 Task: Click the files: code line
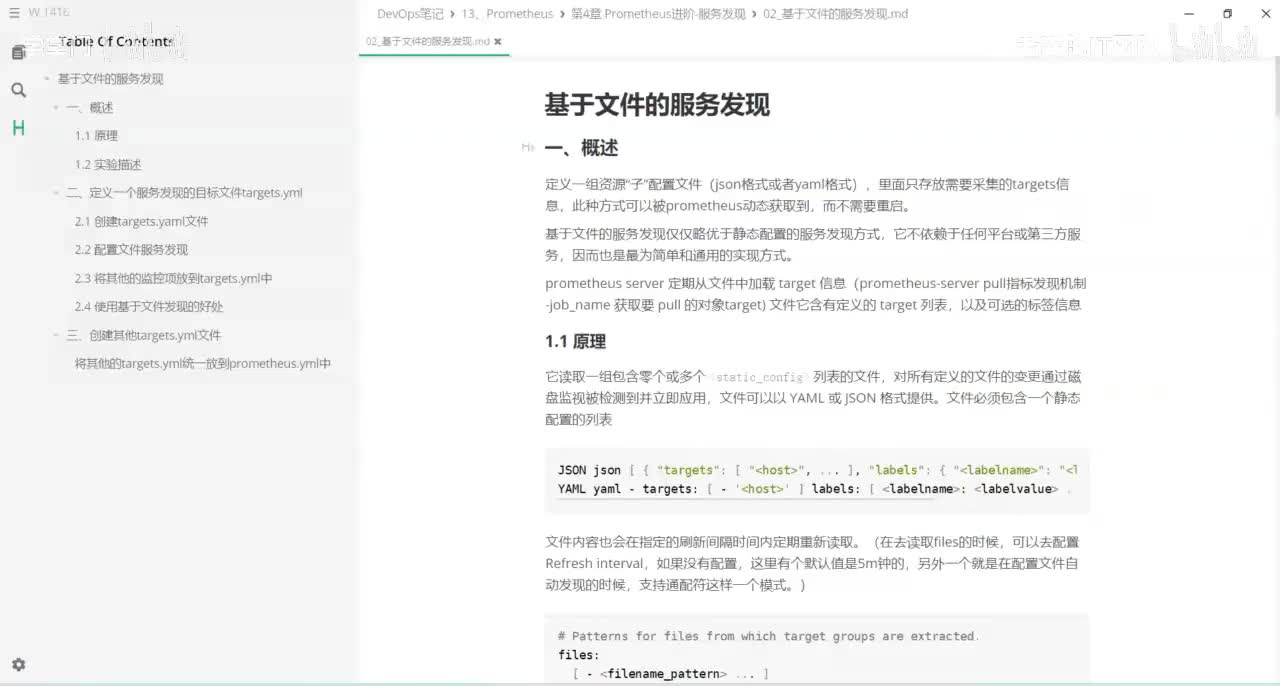pos(579,655)
